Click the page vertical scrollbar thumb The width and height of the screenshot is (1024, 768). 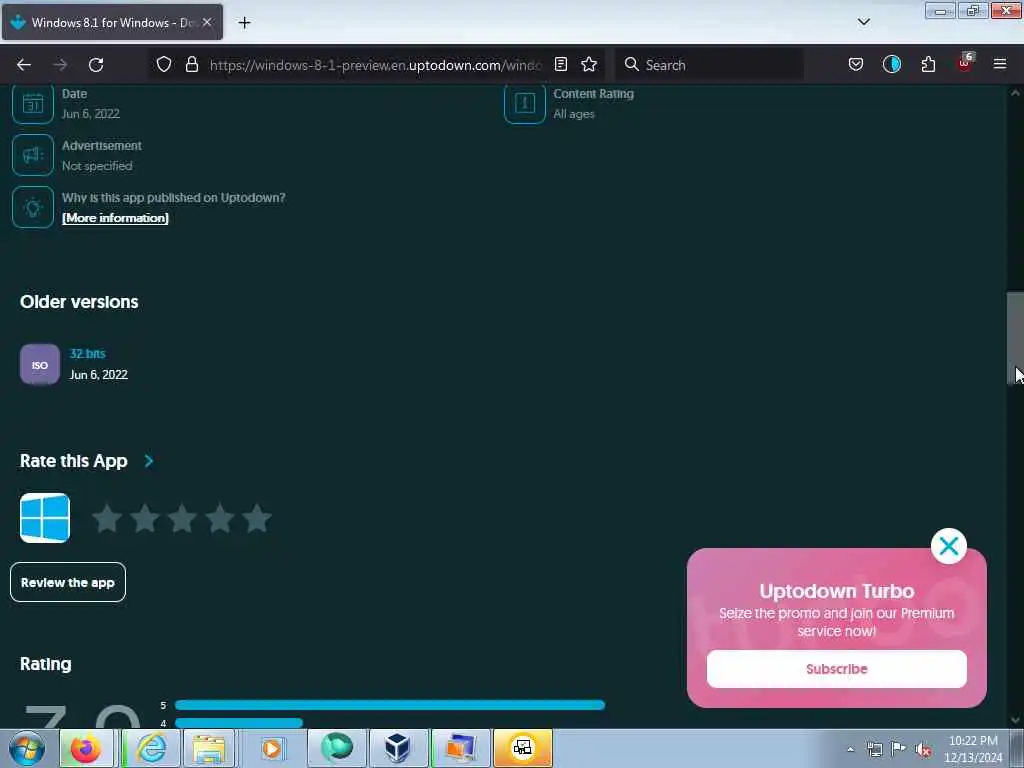click(1015, 338)
